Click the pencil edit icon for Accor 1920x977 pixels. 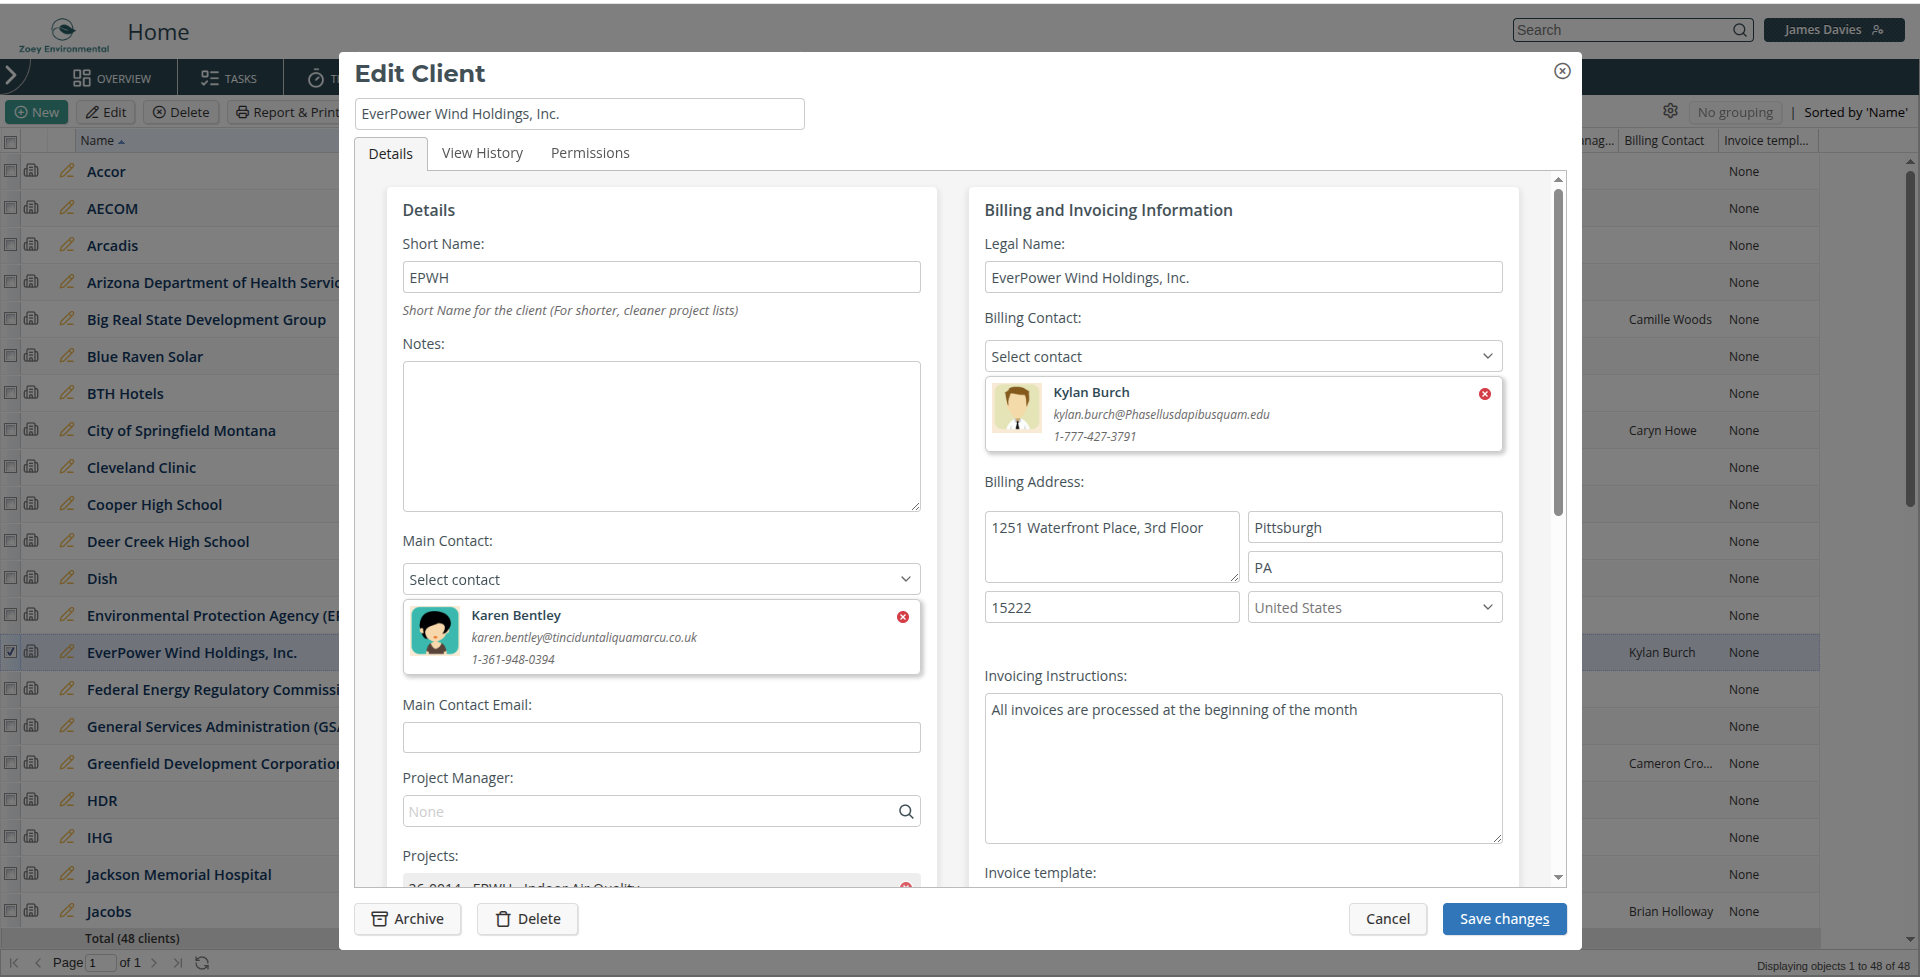(67, 171)
